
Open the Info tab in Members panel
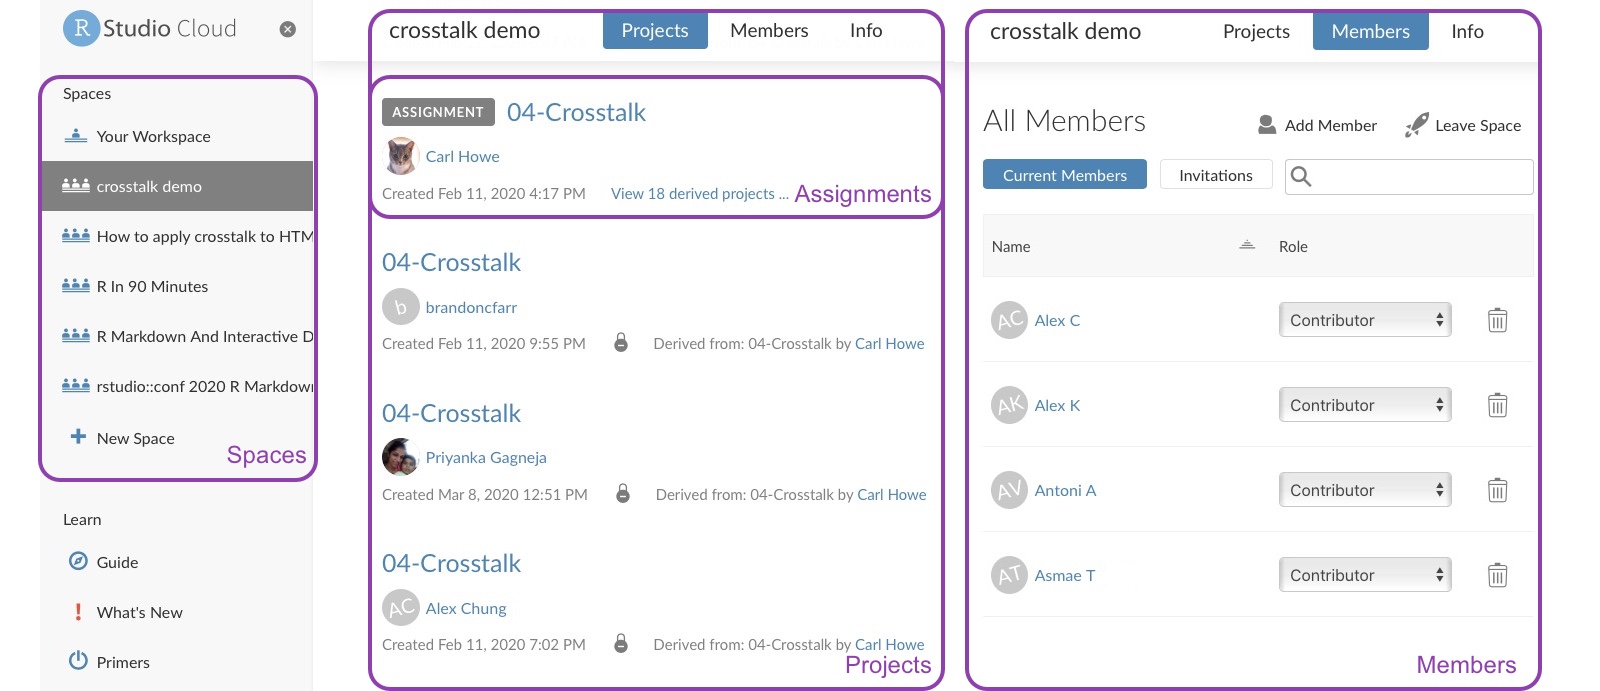click(1467, 32)
